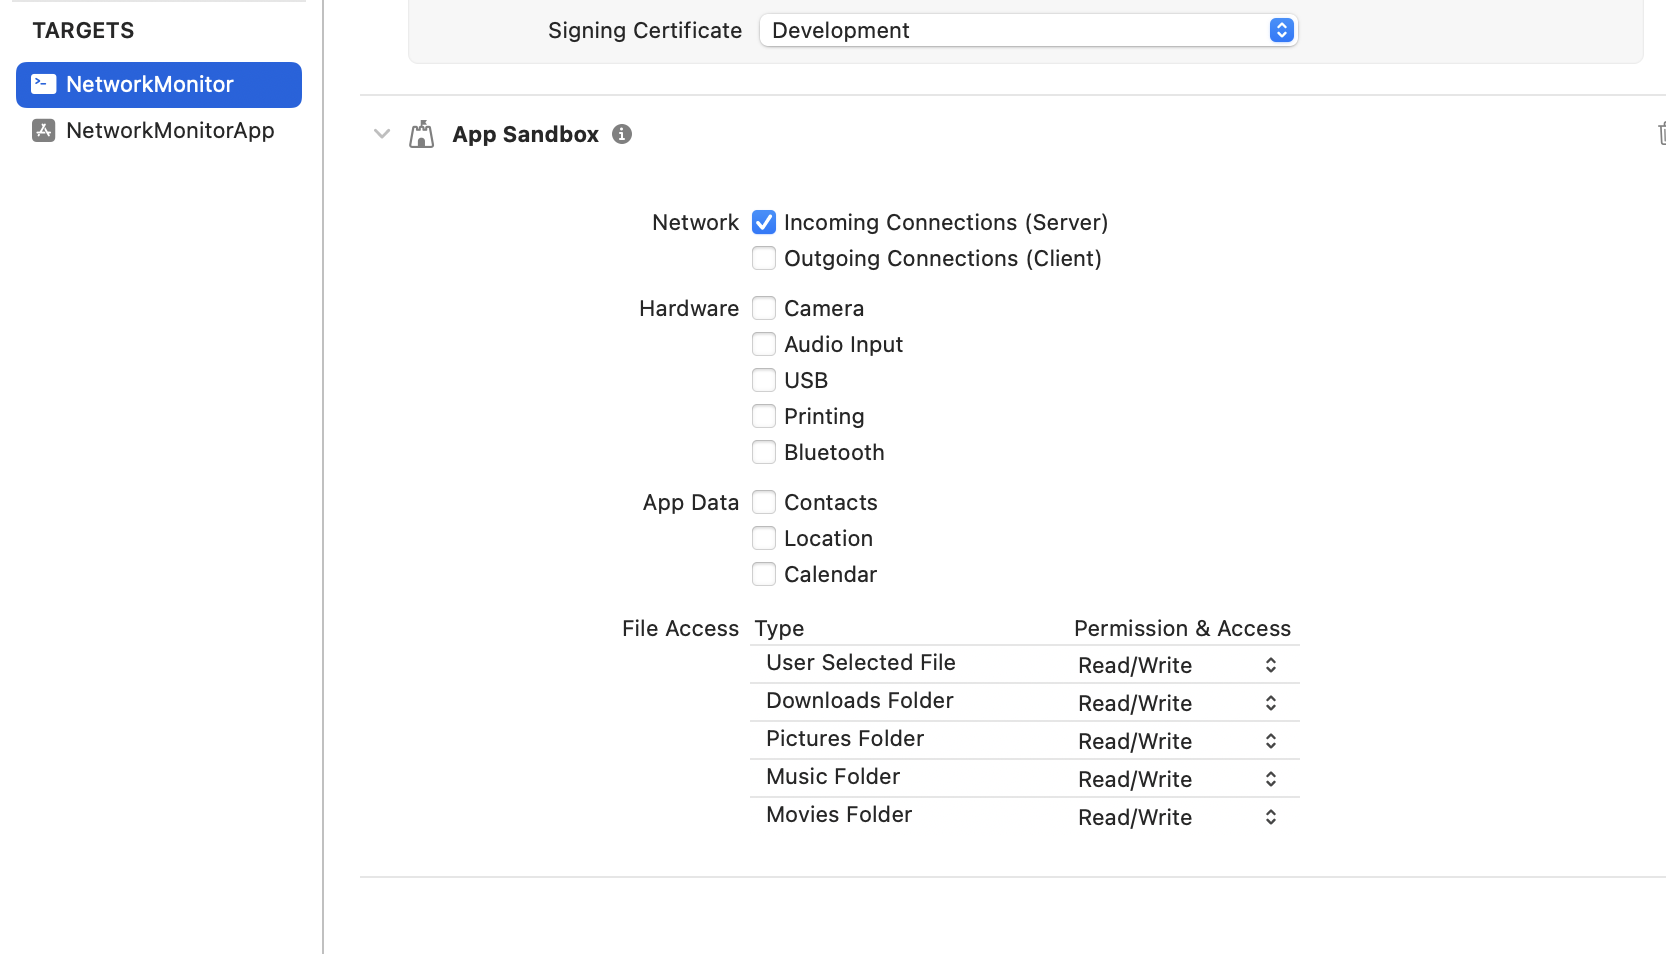Select the NetworkMonitor target
Image resolution: width=1666 pixels, height=954 pixels.
159,85
